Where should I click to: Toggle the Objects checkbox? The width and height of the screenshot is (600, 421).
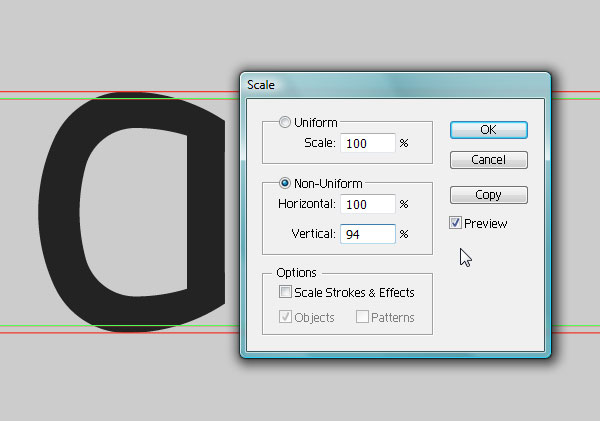tap(285, 317)
